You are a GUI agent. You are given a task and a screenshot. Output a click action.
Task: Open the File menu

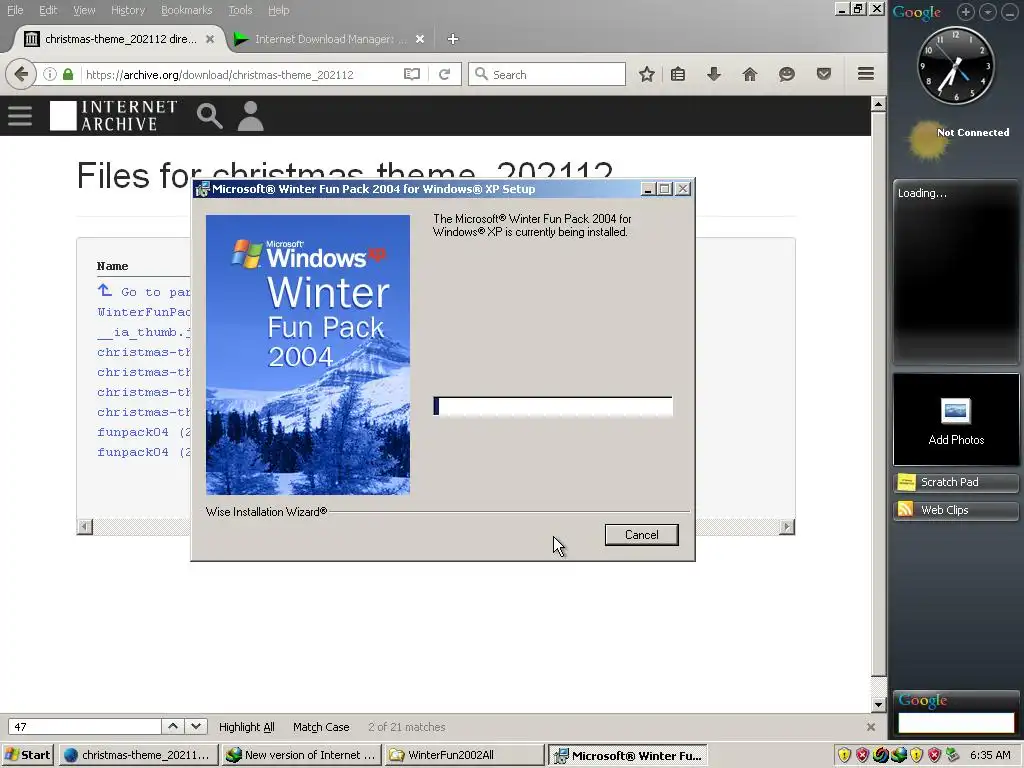click(15, 10)
